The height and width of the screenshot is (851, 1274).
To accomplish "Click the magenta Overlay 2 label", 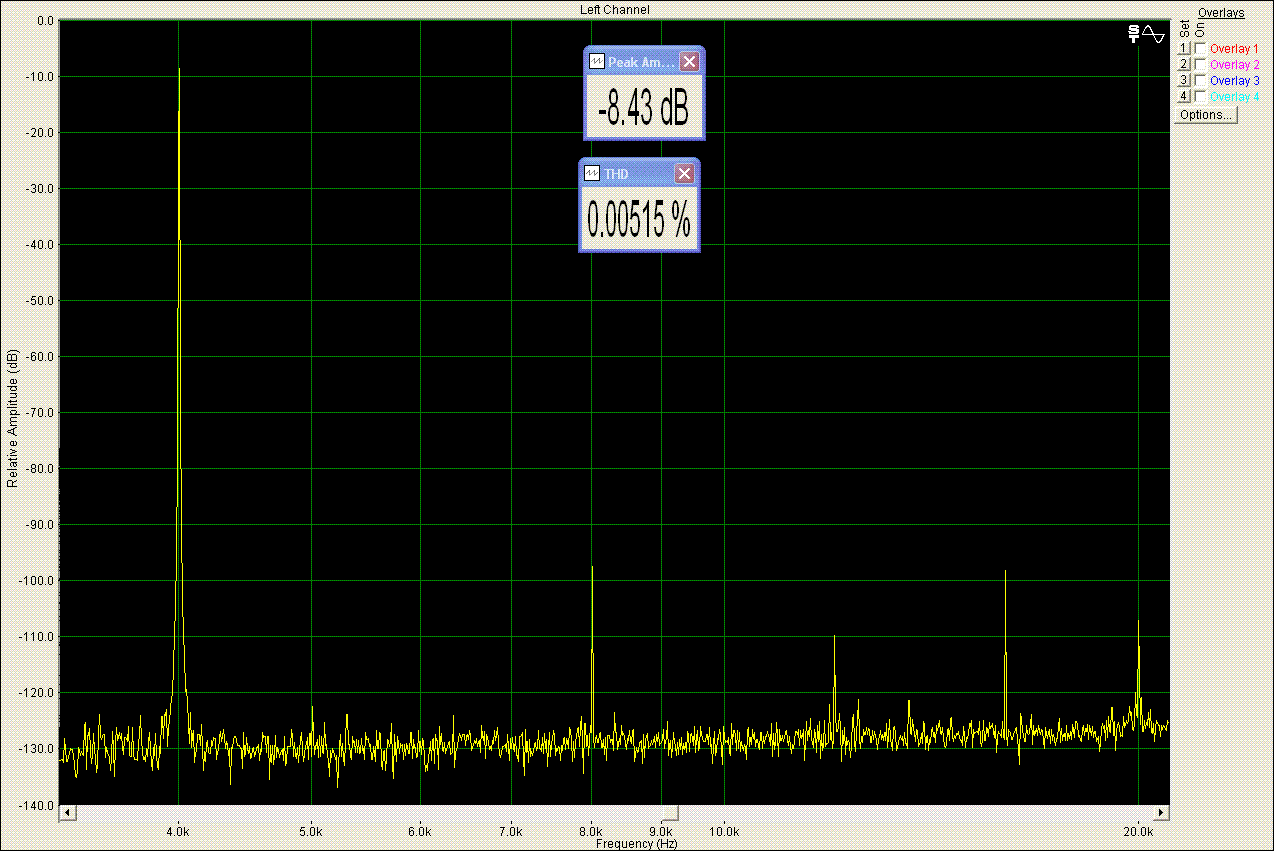I will tap(1234, 65).
